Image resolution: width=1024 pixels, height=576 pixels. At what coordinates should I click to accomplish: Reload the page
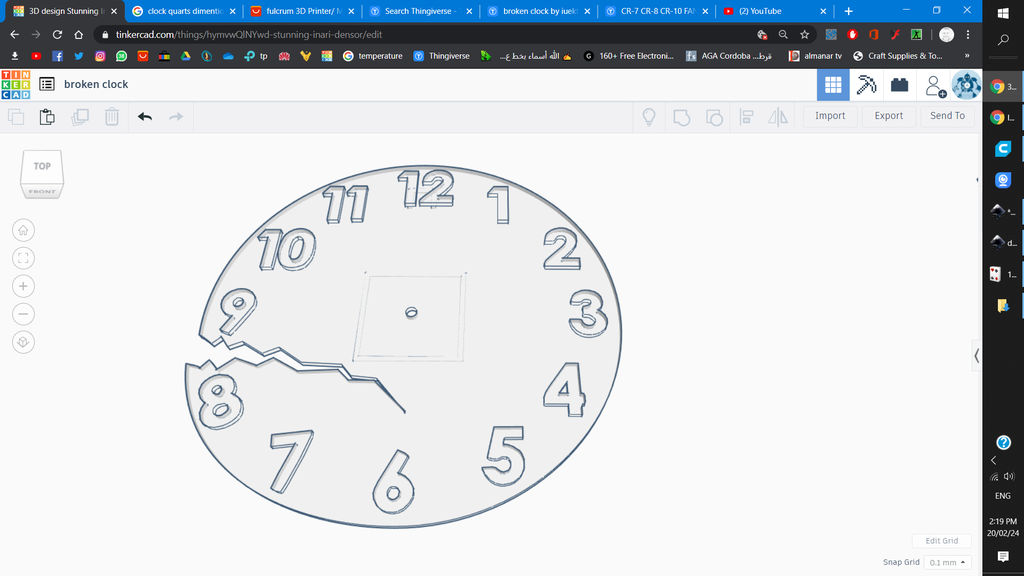(x=57, y=35)
